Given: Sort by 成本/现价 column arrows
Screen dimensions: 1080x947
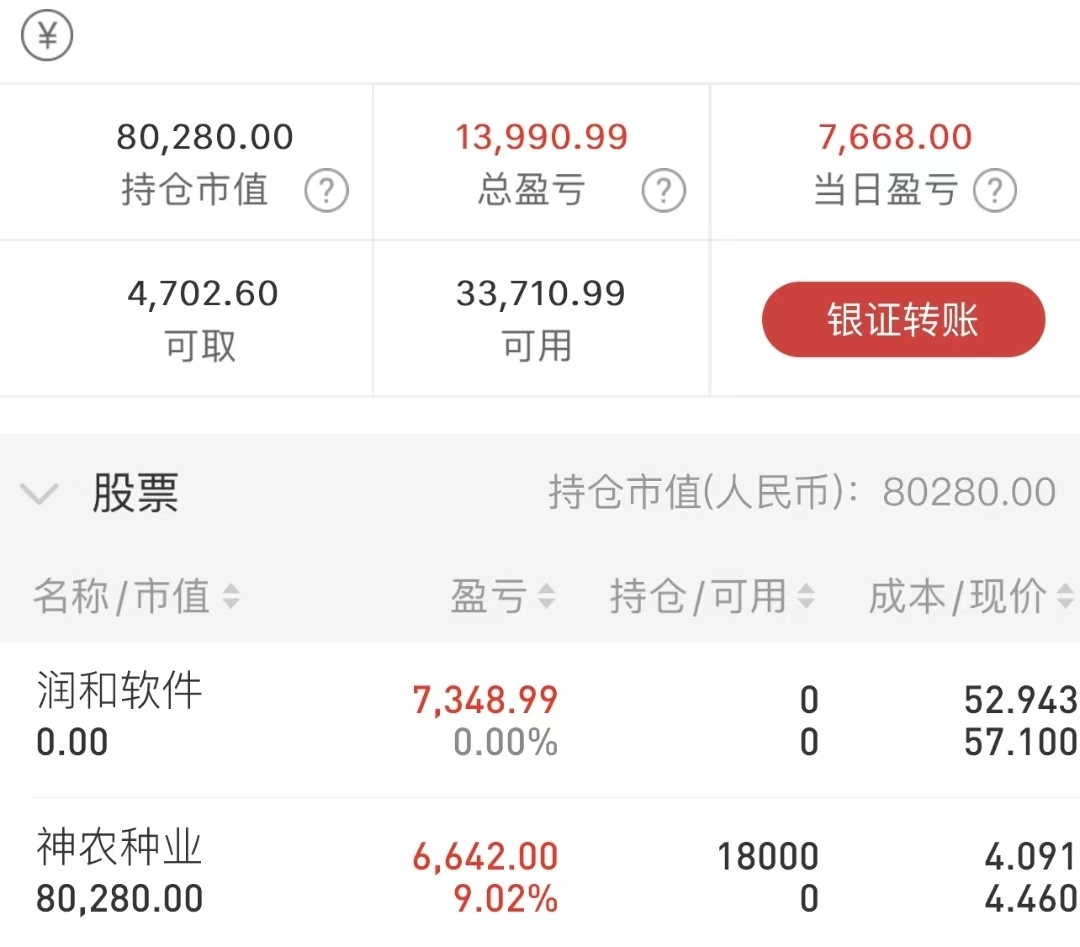Looking at the screenshot, I should 1066,596.
